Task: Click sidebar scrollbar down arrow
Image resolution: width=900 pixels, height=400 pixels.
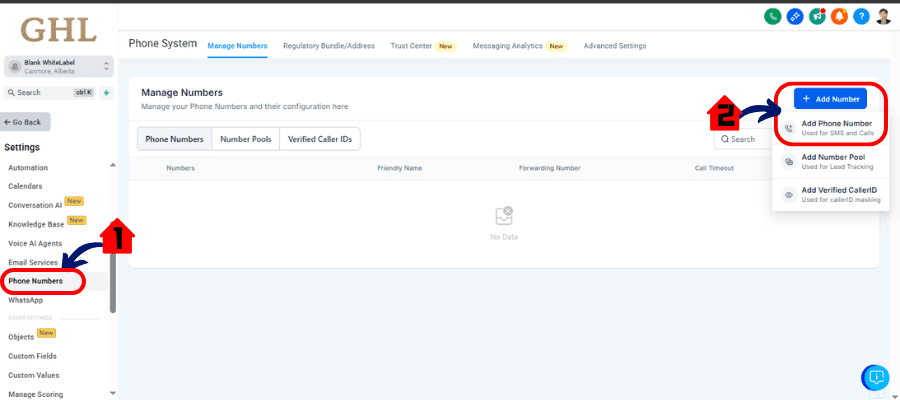Action: [x=112, y=394]
